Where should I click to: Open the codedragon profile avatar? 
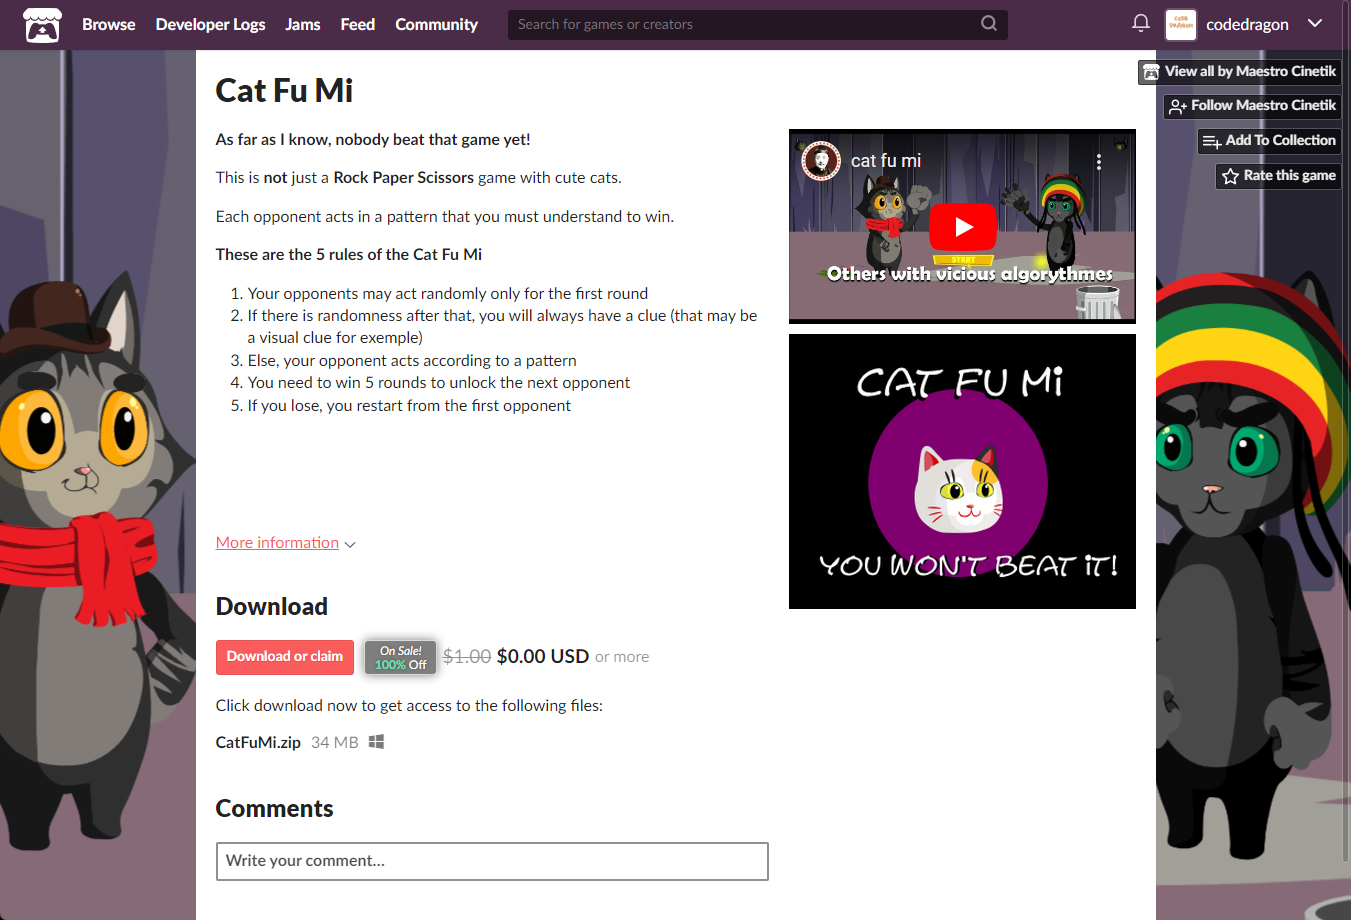click(x=1181, y=24)
